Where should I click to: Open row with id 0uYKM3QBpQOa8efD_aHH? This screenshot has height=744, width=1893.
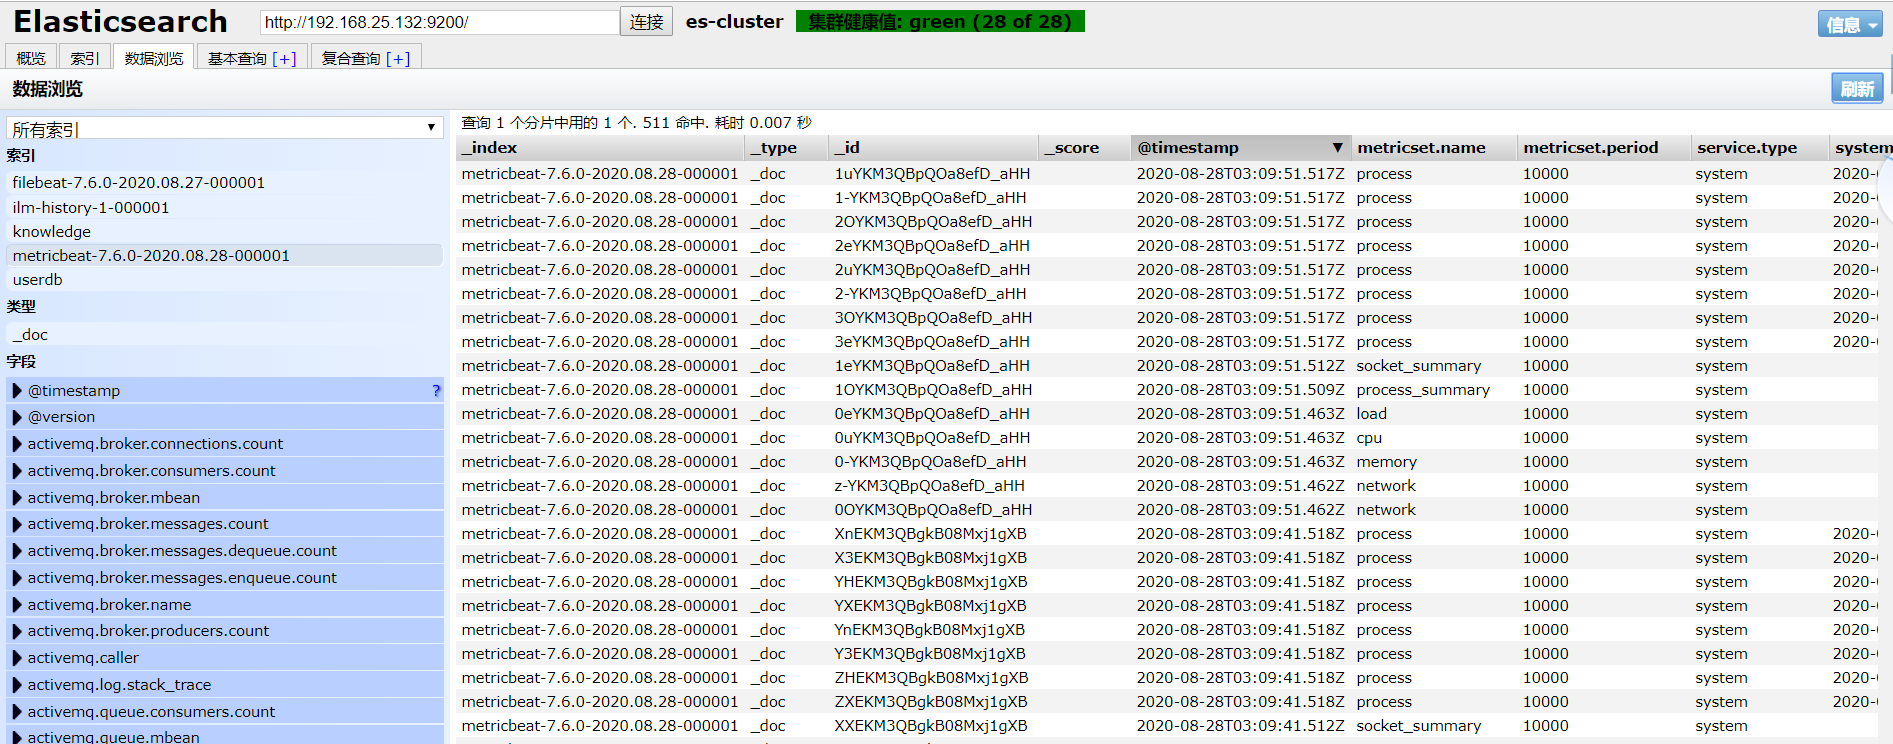point(932,438)
